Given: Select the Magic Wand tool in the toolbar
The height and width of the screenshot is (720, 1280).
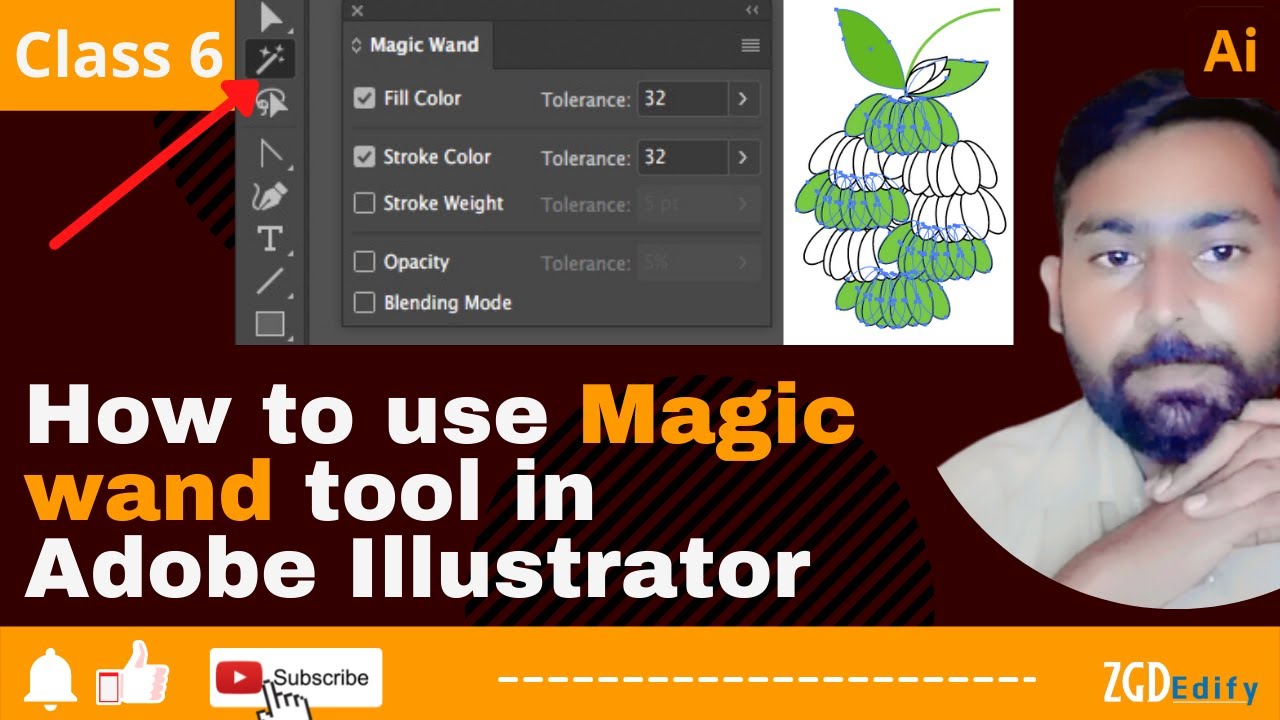Looking at the screenshot, I should [271, 60].
